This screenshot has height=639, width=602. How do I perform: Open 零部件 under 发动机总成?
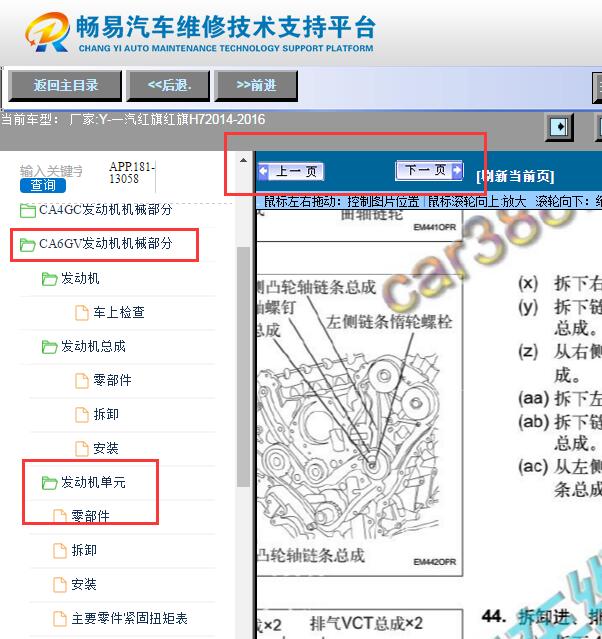click(112, 380)
